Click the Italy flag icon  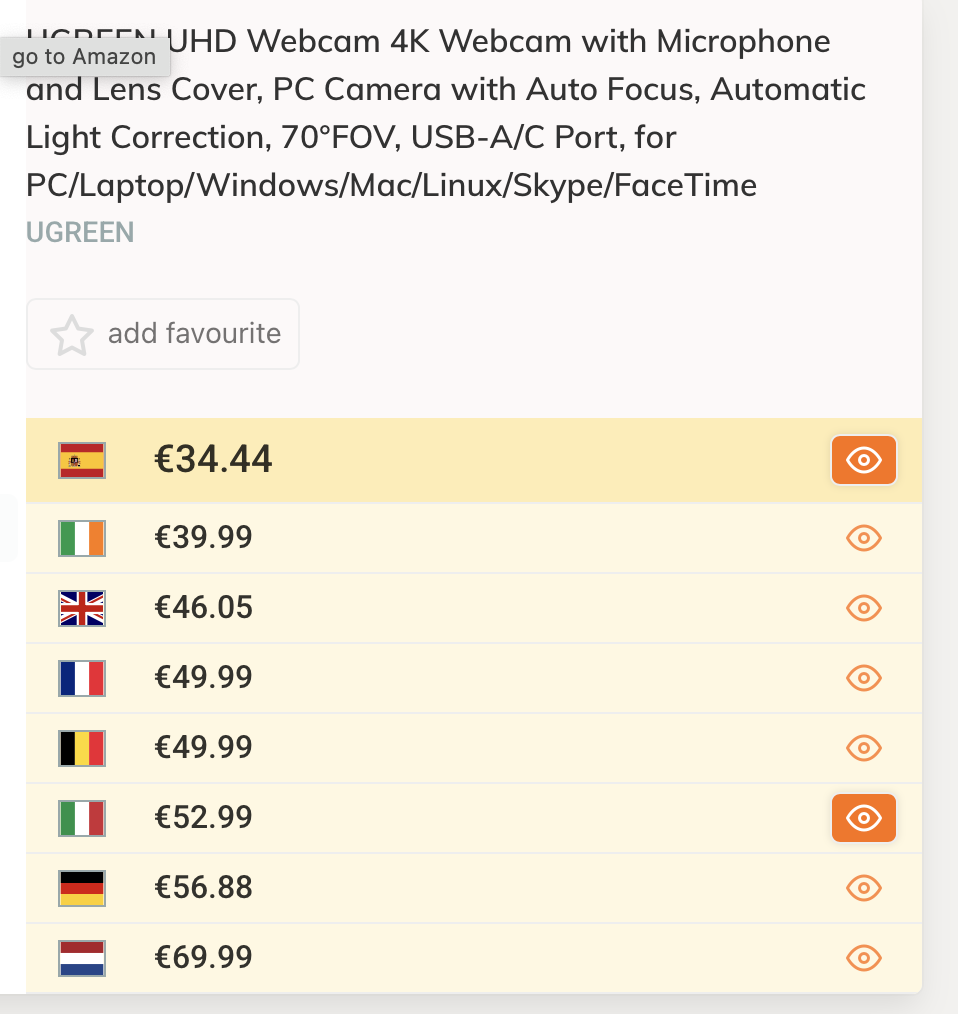(x=82, y=818)
